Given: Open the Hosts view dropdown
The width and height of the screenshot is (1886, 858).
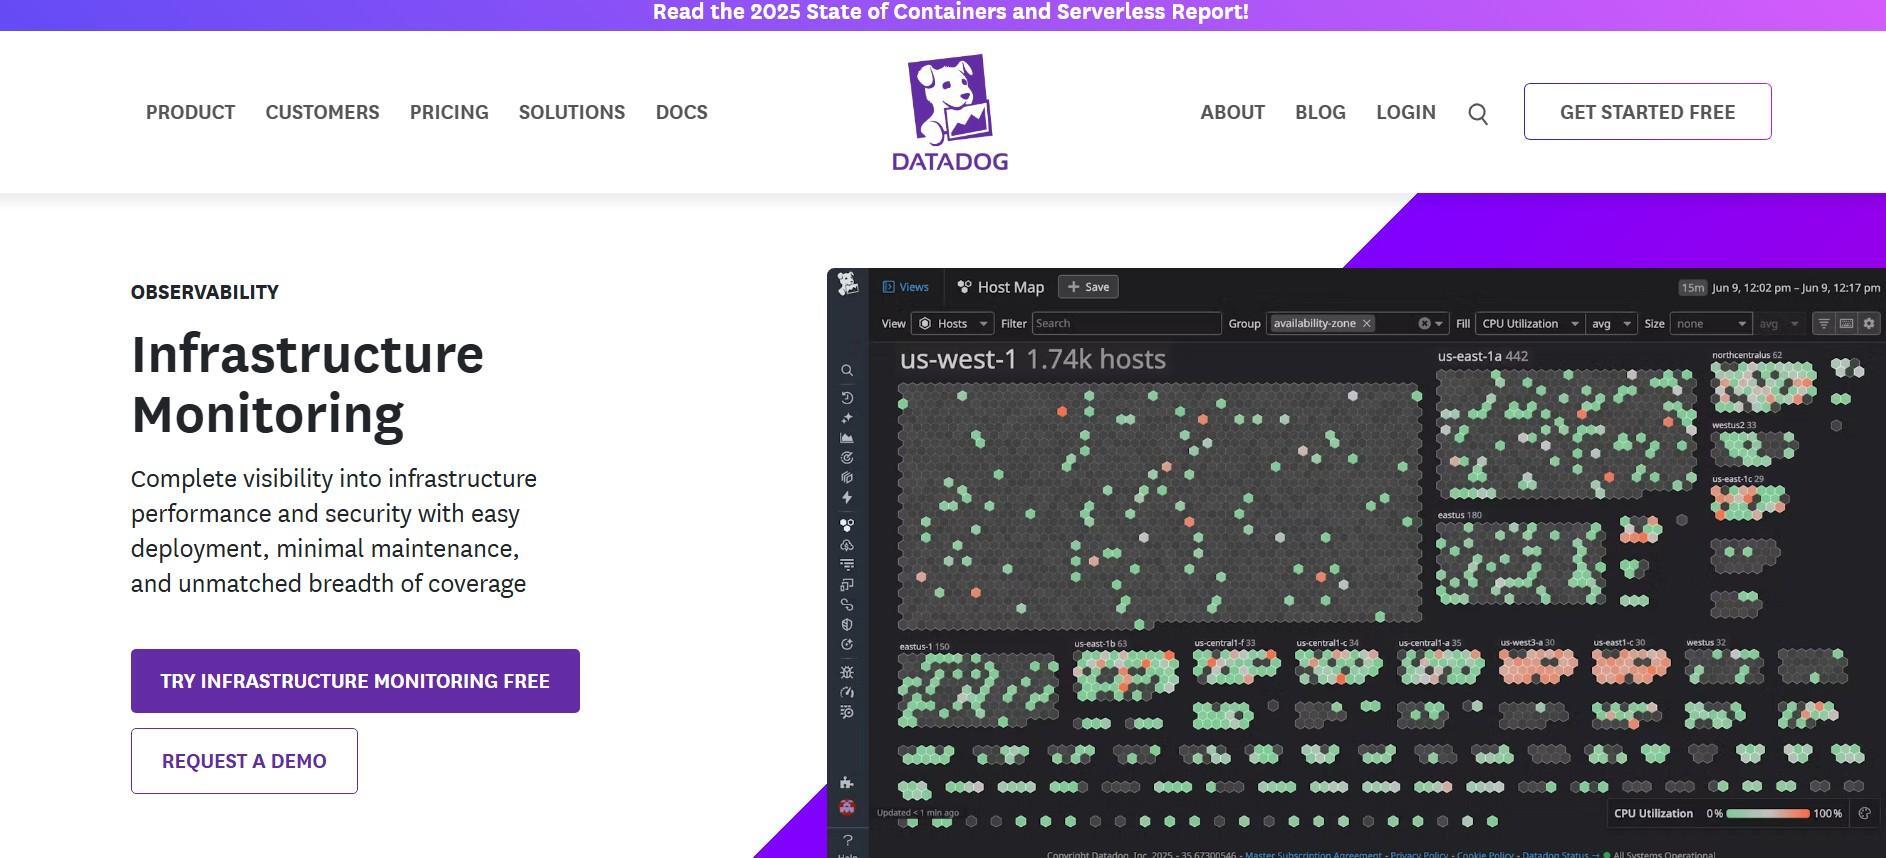Looking at the screenshot, I should tap(952, 323).
